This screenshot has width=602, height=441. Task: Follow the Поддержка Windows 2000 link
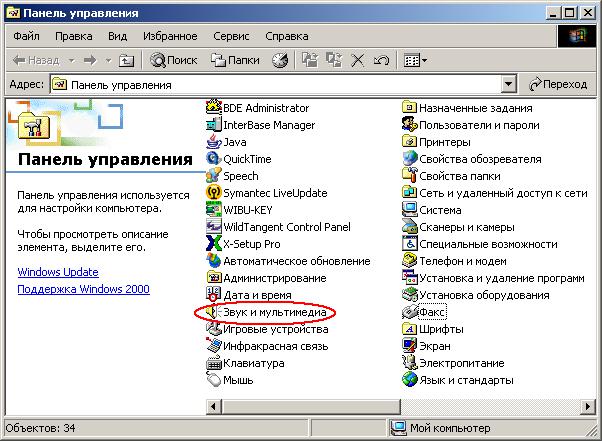coord(83,289)
